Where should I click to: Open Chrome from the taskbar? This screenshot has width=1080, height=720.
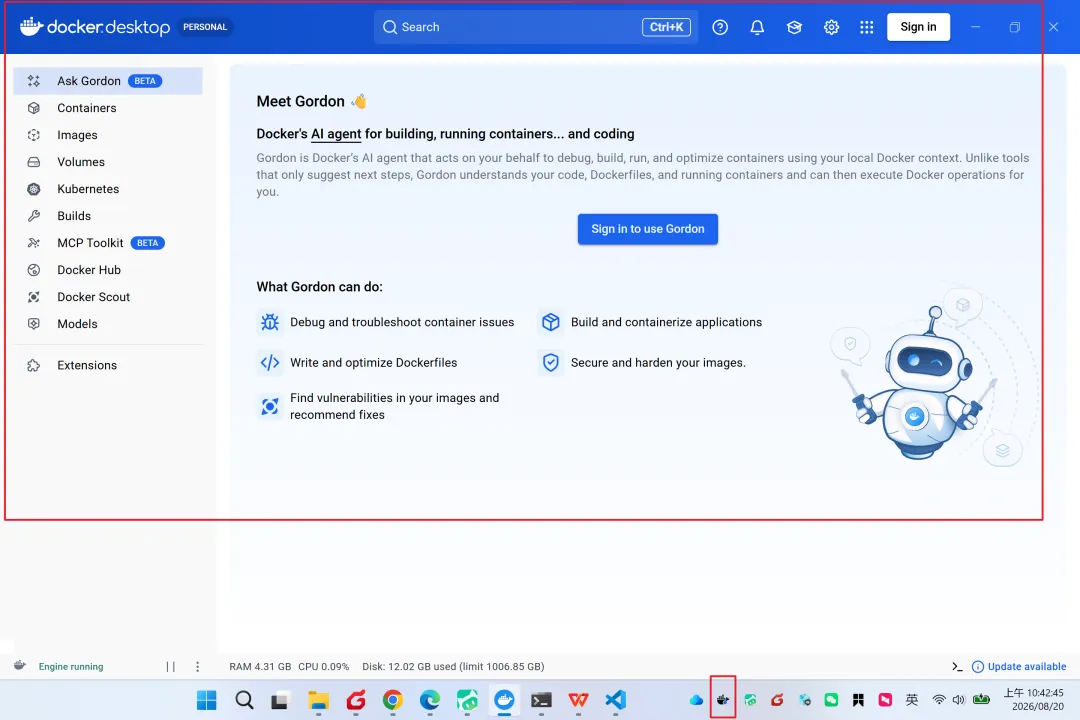pos(393,700)
